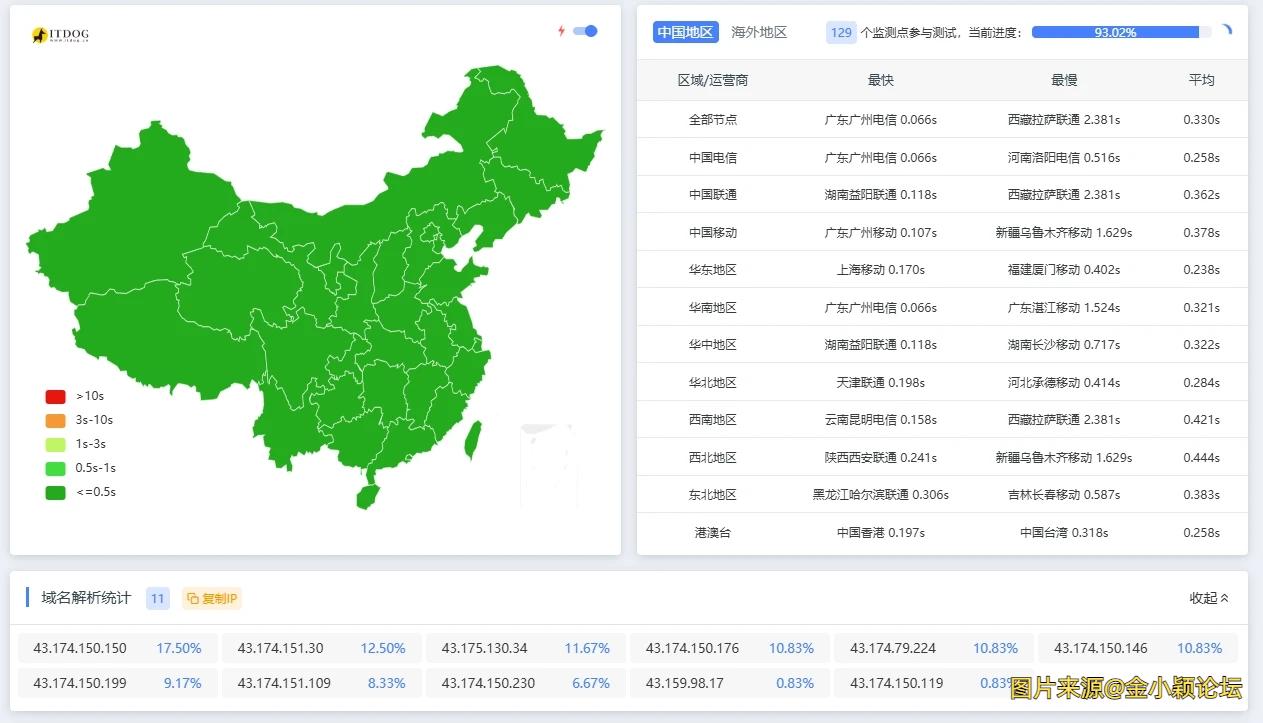The height and width of the screenshot is (723, 1263).
Task: Click the ITDOG logo
Action: pos(60,36)
